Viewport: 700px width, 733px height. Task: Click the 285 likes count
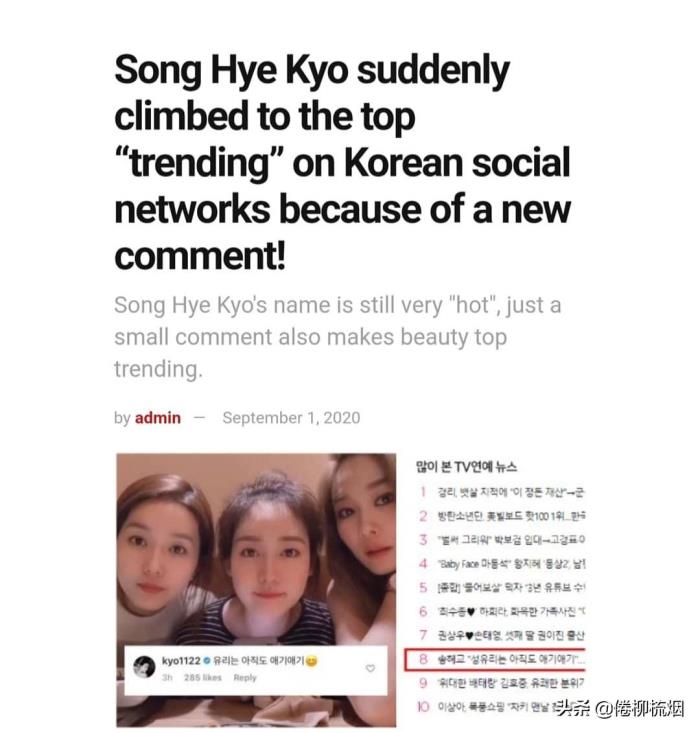pos(202,677)
